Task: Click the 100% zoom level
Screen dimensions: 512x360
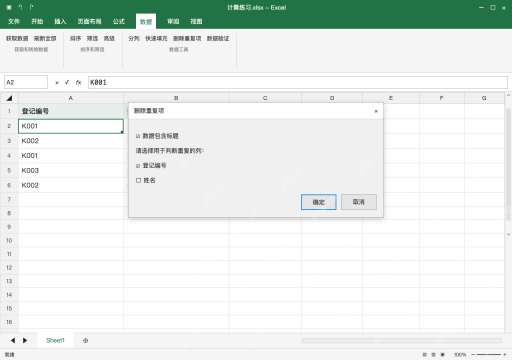Action: click(460, 355)
